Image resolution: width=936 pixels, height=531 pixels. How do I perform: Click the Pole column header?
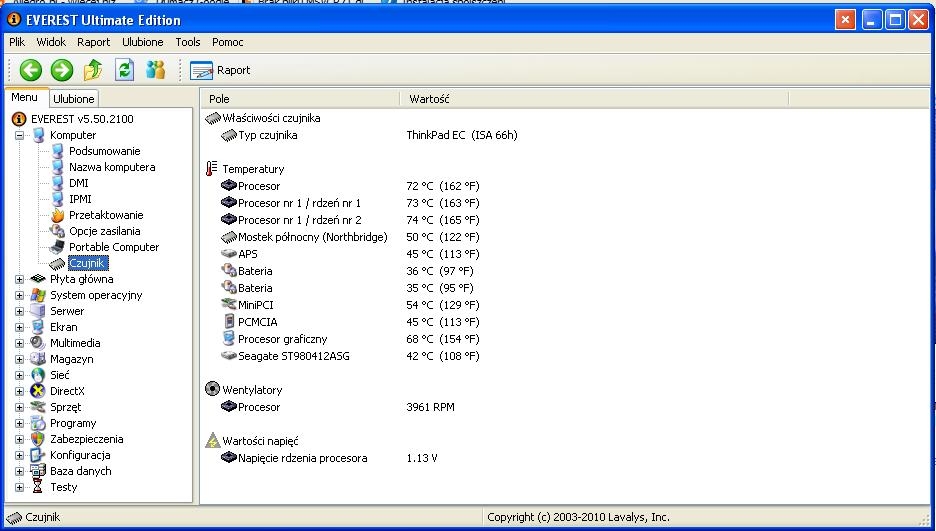coord(301,99)
